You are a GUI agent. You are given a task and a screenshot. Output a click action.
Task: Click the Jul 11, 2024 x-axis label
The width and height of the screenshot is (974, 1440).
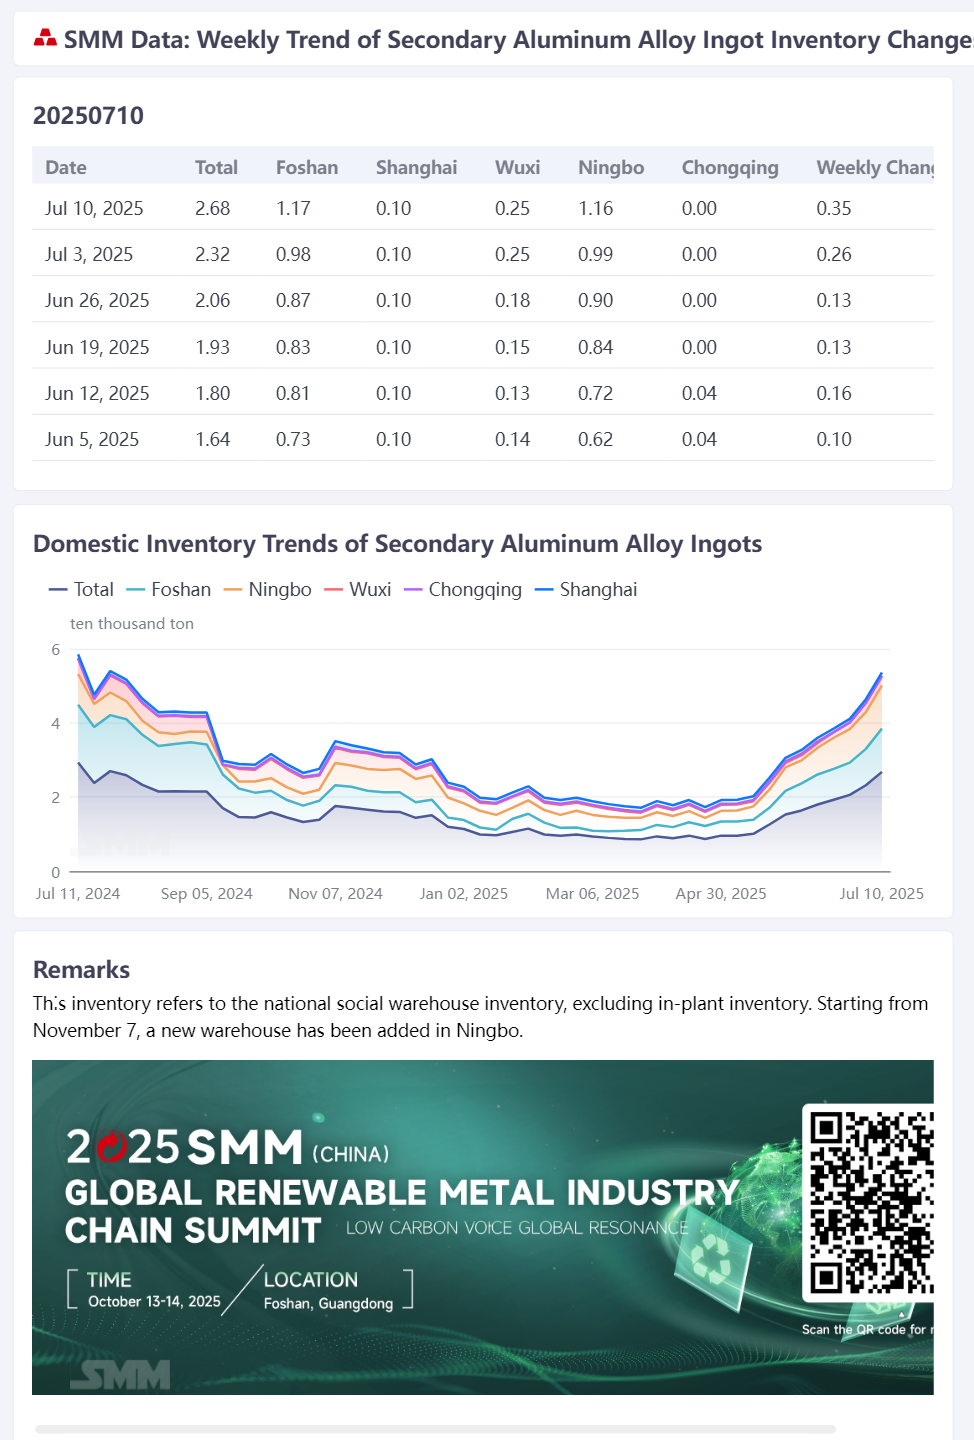[78, 893]
